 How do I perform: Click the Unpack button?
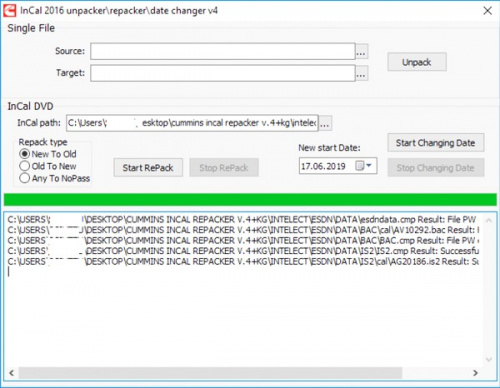[x=417, y=62]
